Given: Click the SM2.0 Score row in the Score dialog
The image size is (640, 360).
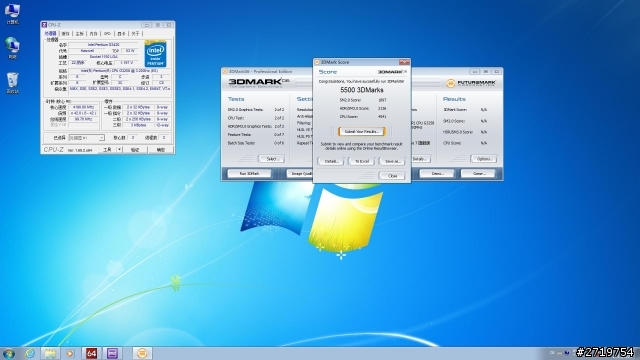Looking at the screenshot, I should (363, 100).
